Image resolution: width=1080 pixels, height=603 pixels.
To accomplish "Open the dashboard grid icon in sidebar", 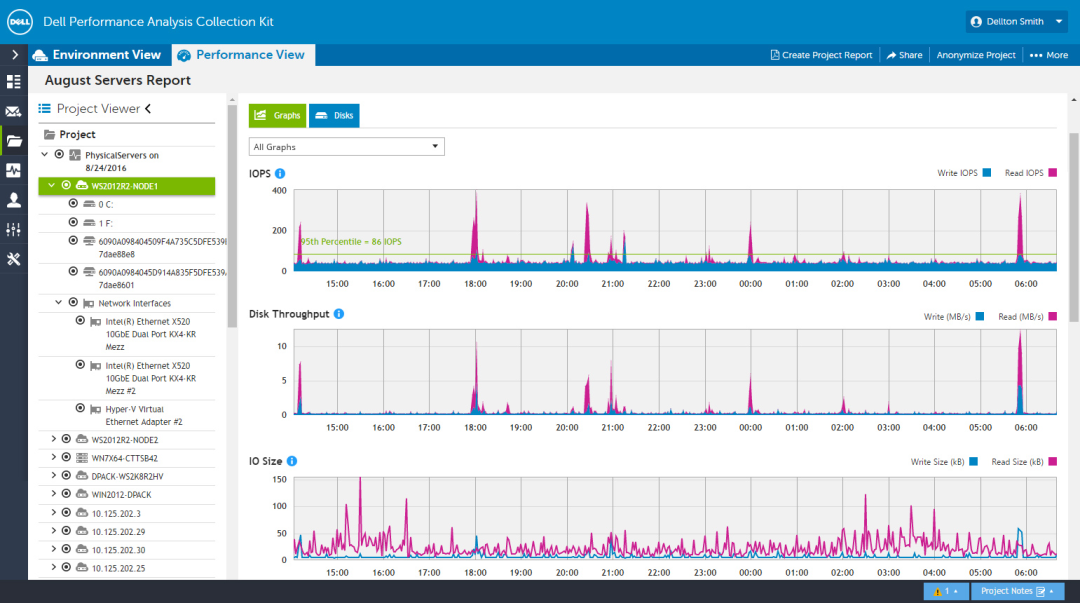I will click(13, 81).
